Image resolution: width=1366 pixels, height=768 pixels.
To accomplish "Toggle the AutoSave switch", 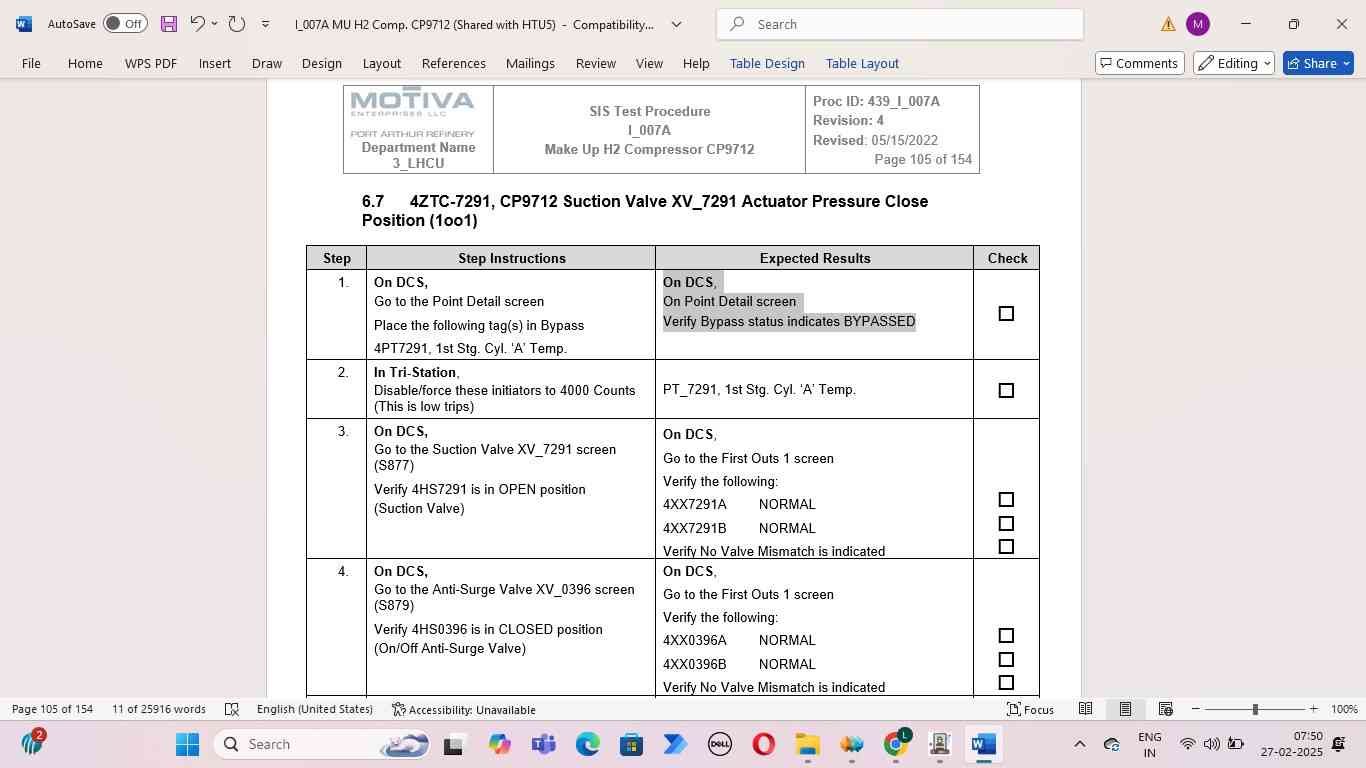I will 125,24.
